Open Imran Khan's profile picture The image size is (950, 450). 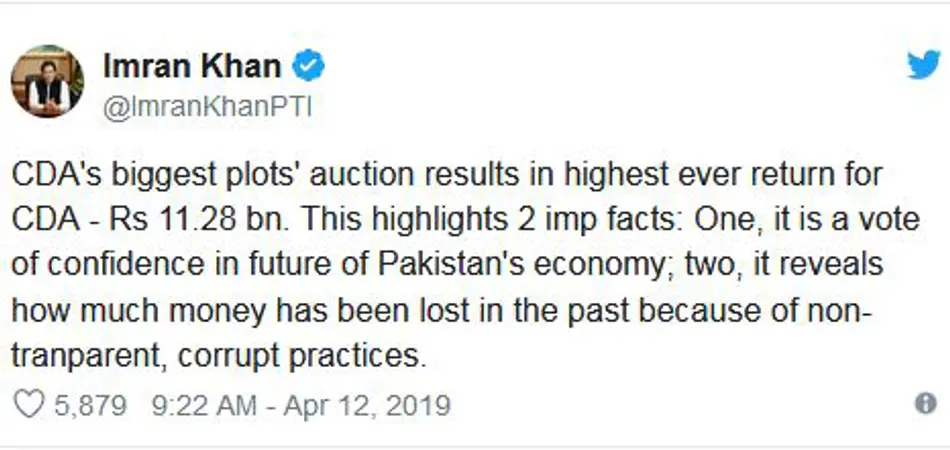[47, 81]
